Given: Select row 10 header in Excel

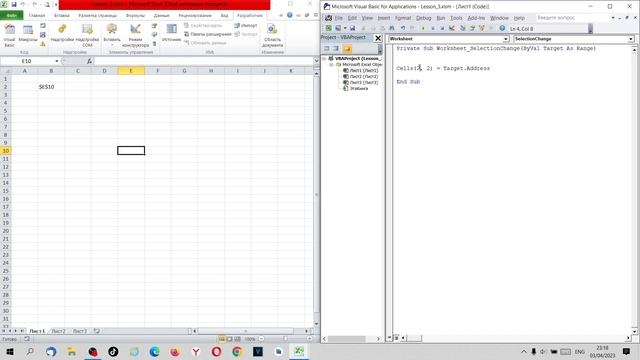Looking at the screenshot, I should pos(6,151).
